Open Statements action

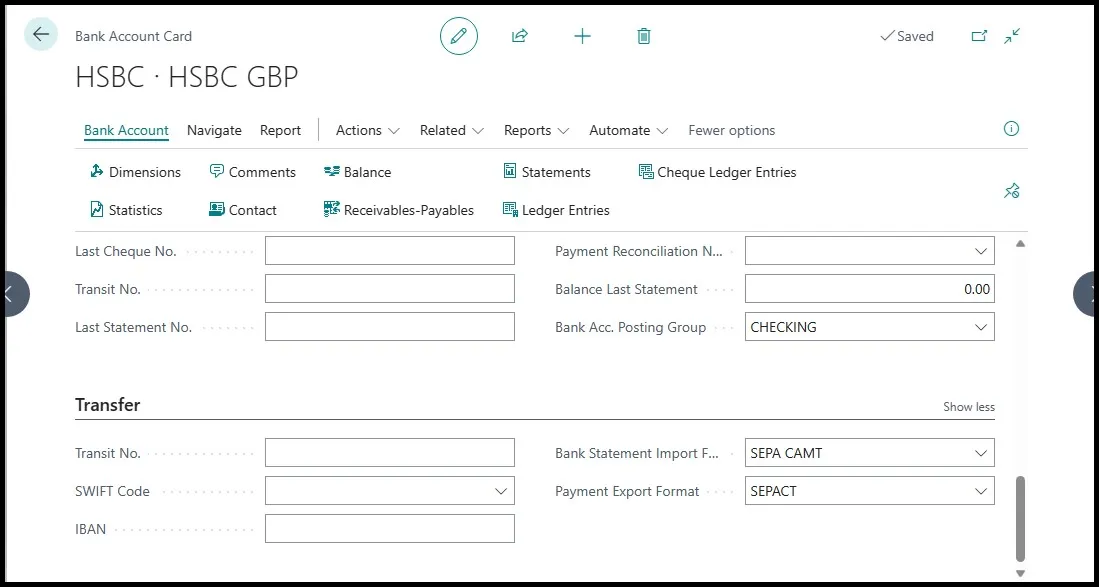point(547,172)
